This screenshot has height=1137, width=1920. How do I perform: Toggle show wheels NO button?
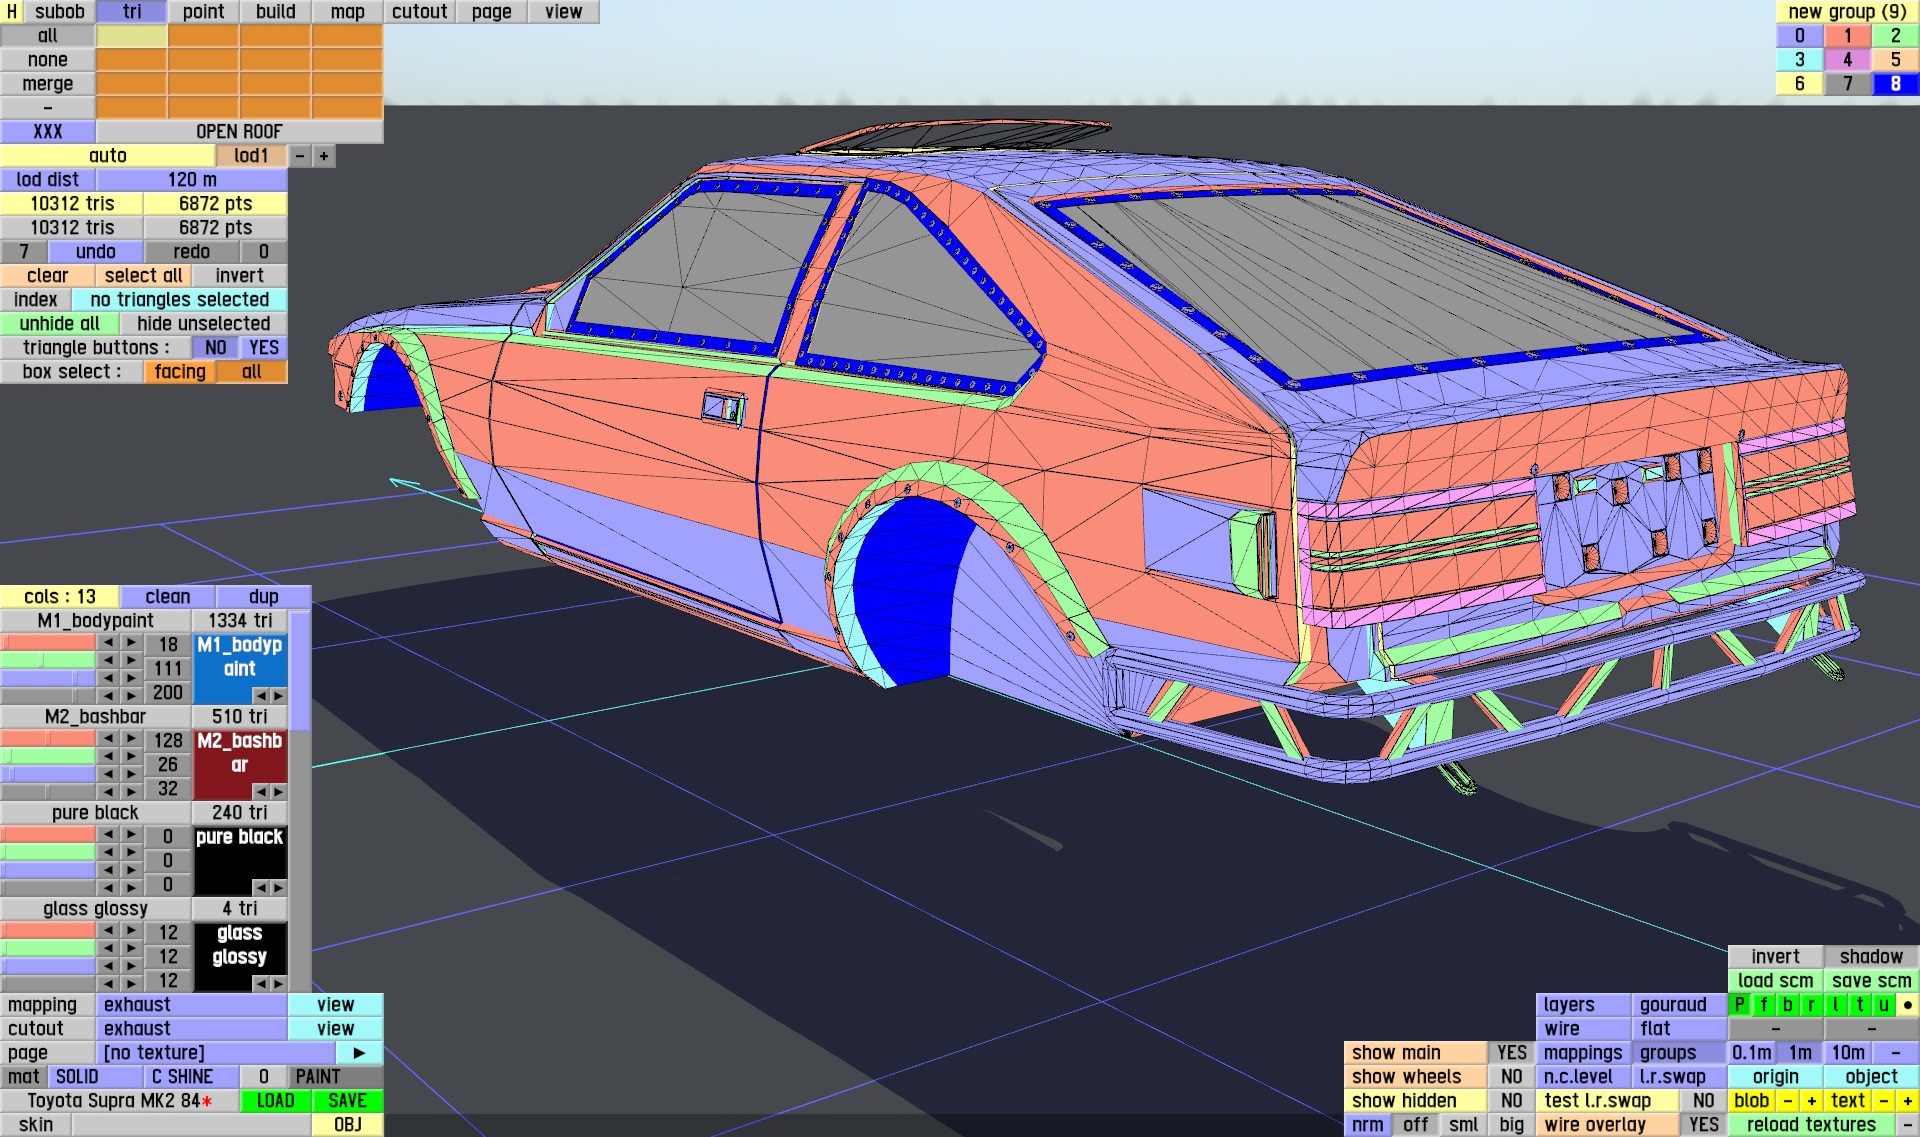(x=1511, y=1077)
